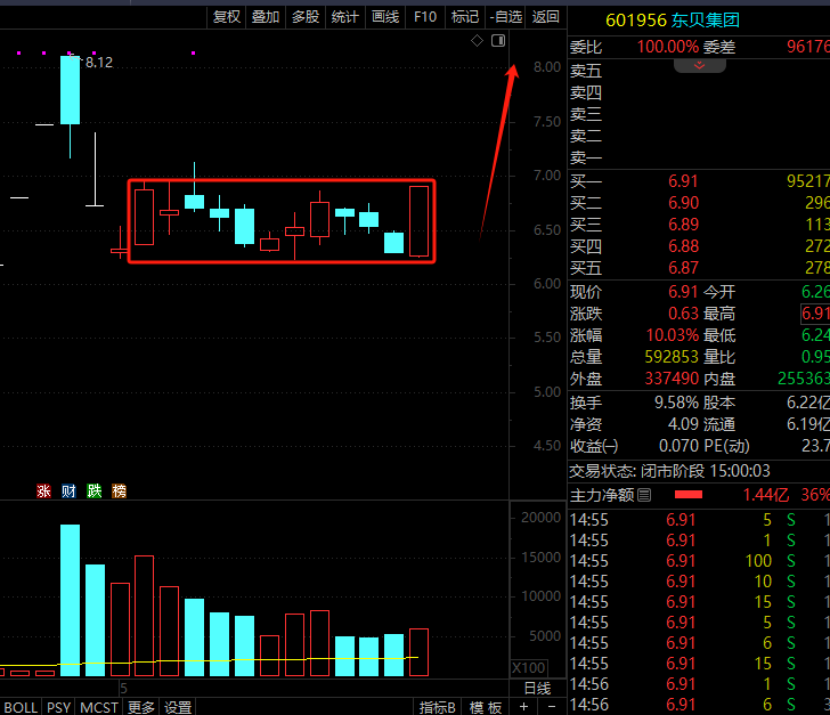Viewport: 830px width, 715px height.
Task: Click the 今开 opening price value
Action: (815, 292)
